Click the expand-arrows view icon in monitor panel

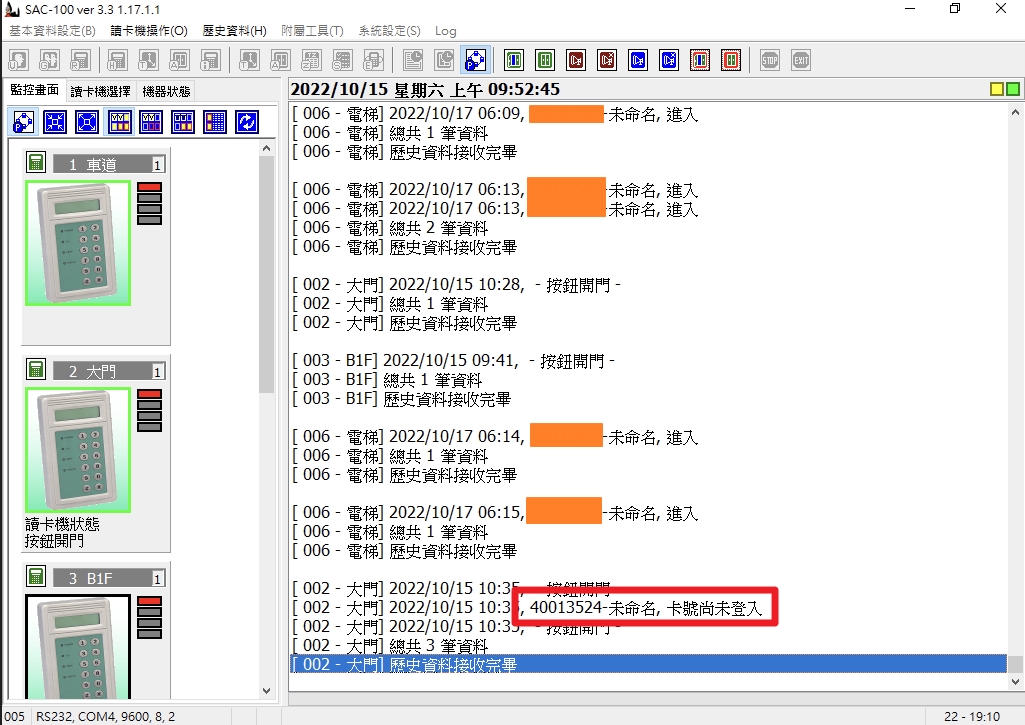[87, 122]
